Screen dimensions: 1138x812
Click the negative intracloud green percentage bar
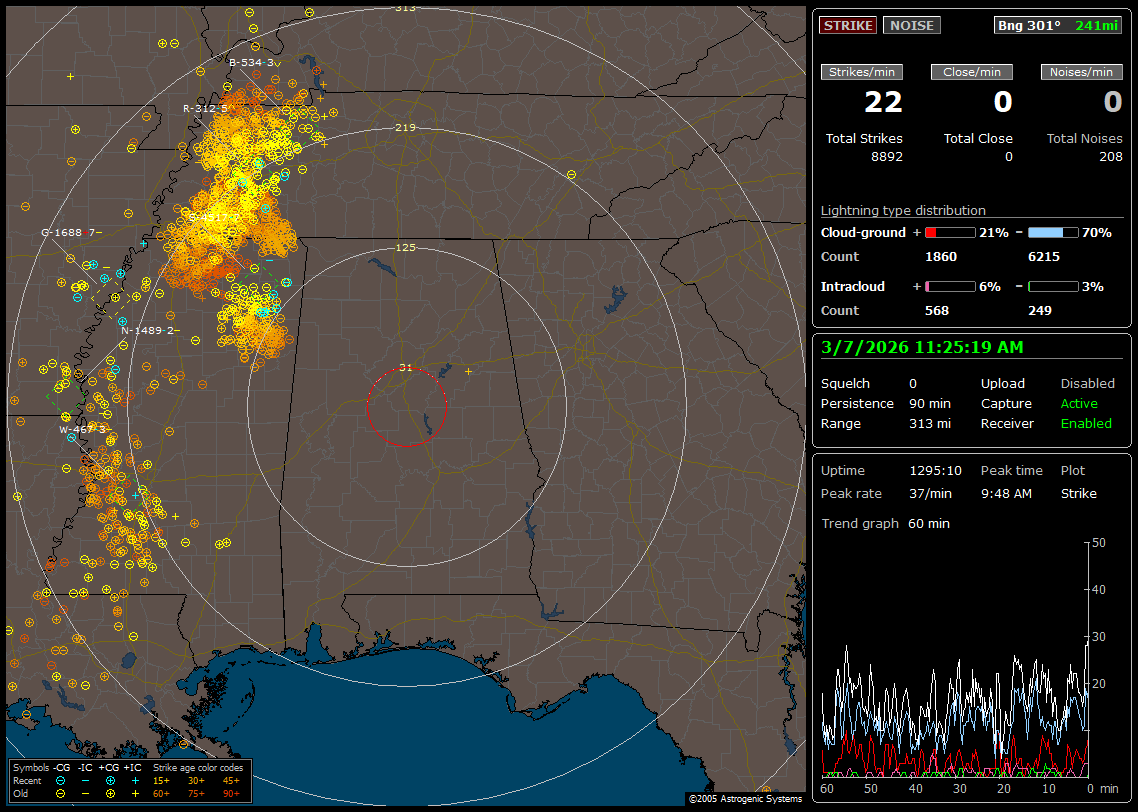pyautogui.click(x=1053, y=286)
